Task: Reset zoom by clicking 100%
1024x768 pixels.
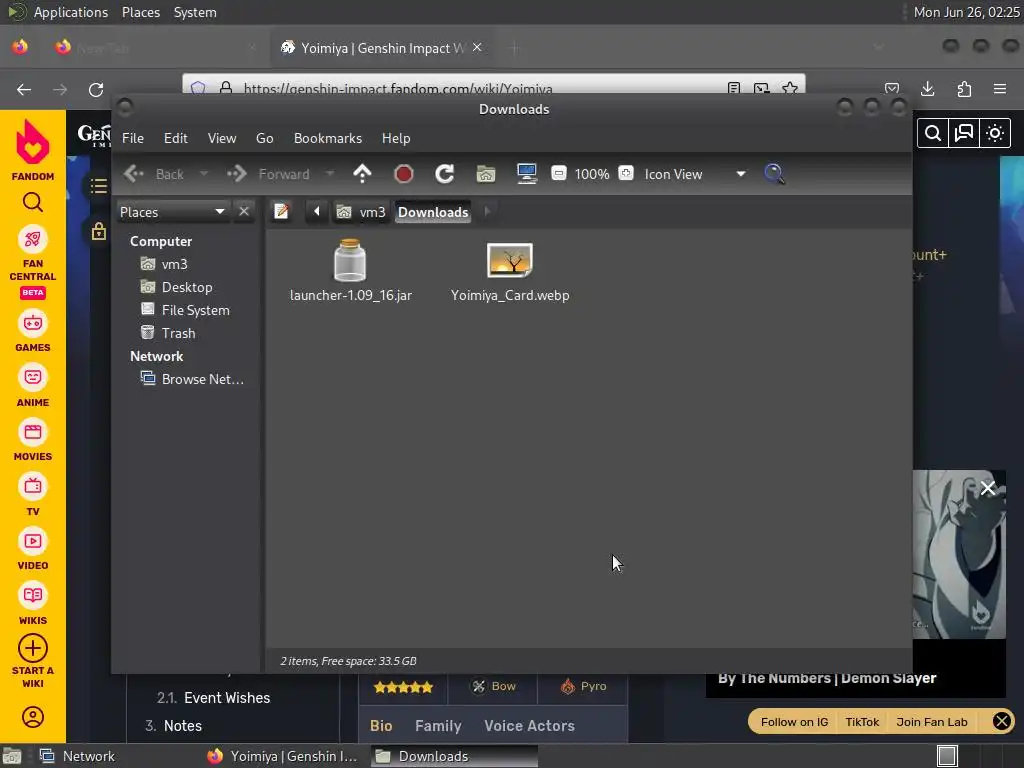Action: tap(592, 174)
